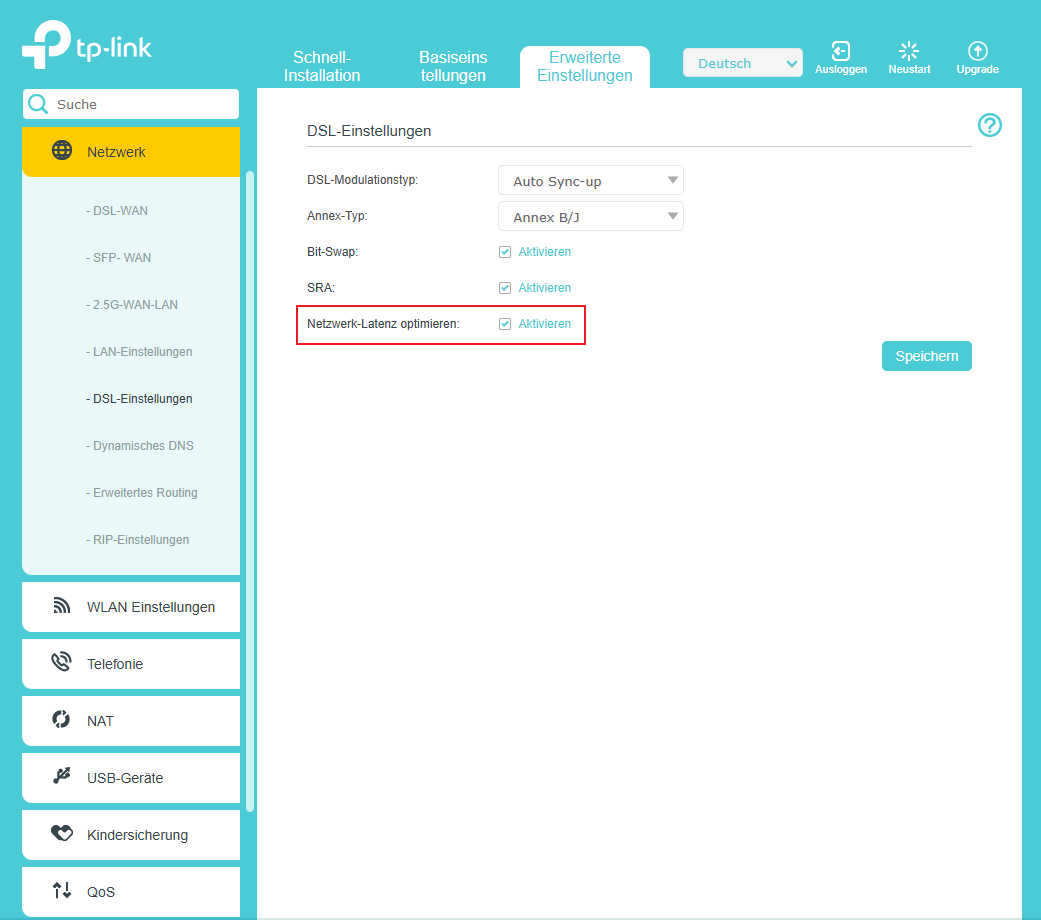Click the Suche search field
This screenshot has height=920, width=1041.
click(140, 104)
